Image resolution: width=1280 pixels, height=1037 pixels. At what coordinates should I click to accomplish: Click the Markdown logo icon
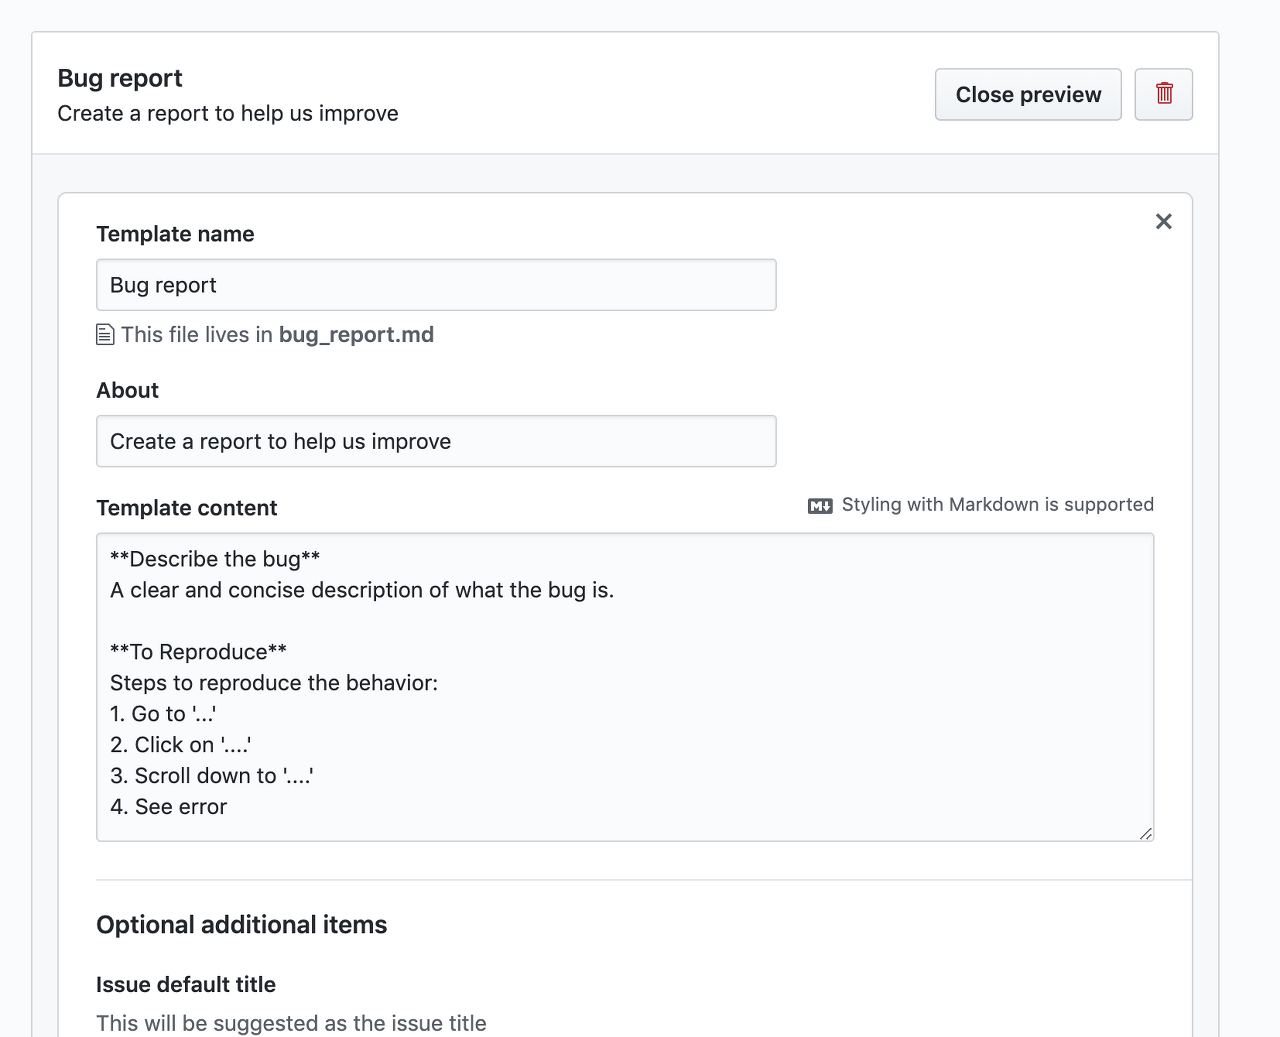tap(820, 506)
